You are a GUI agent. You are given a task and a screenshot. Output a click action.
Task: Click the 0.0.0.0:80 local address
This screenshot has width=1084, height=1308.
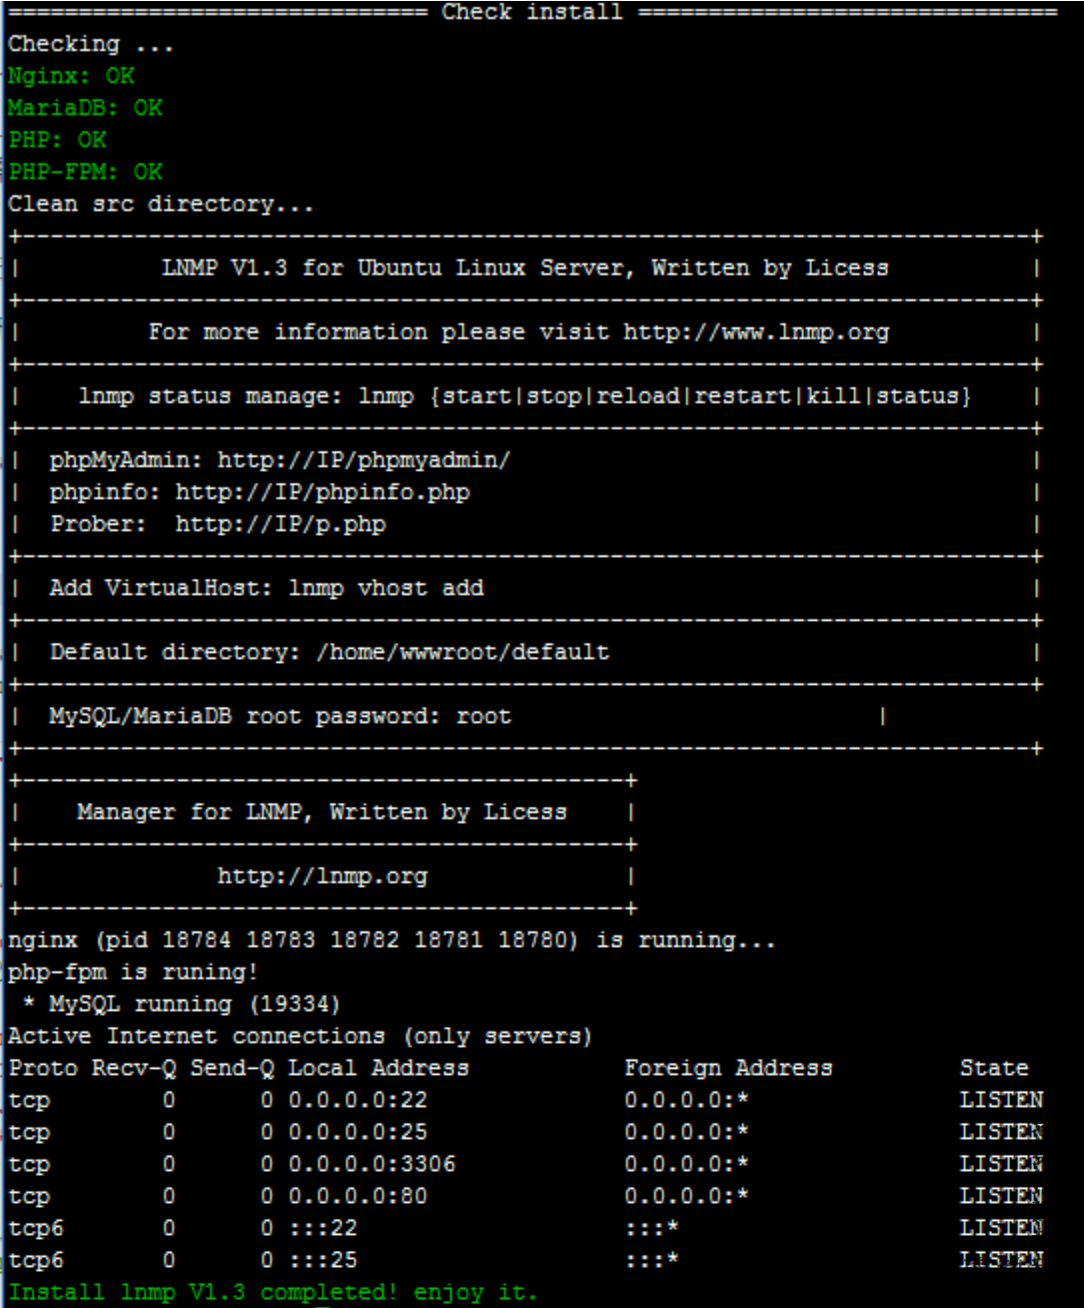pyautogui.click(x=358, y=1196)
